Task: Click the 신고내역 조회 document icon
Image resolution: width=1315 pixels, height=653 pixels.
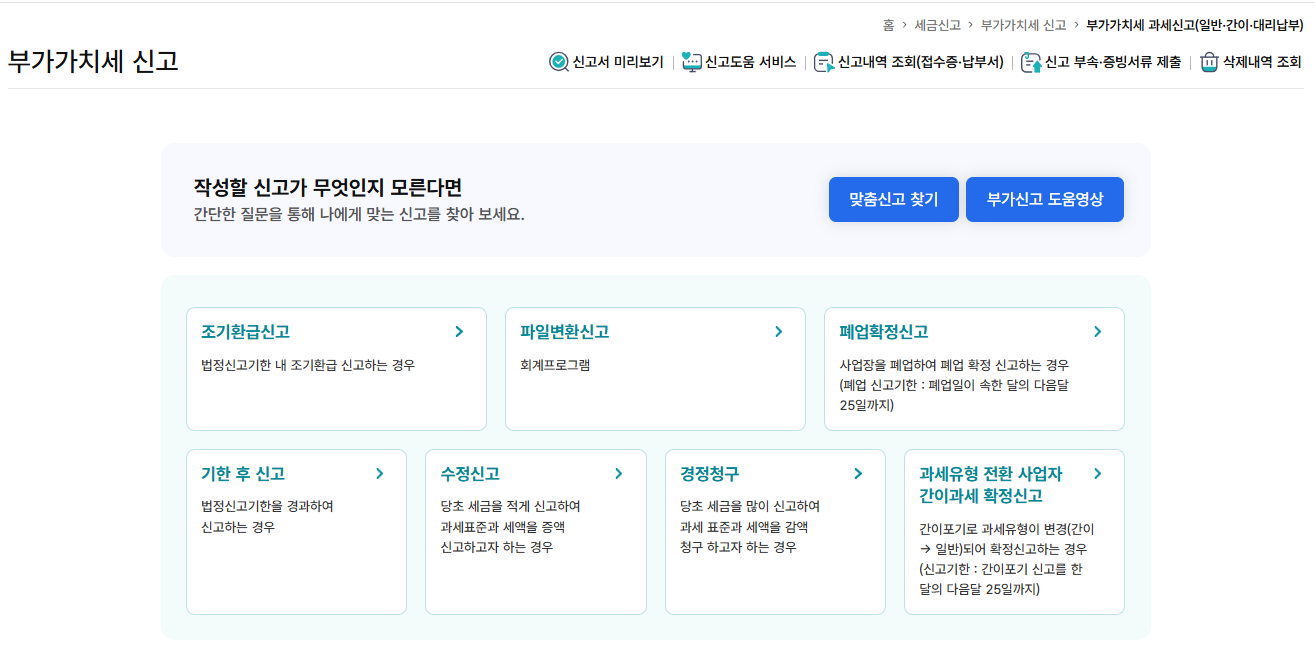Action: [824, 62]
